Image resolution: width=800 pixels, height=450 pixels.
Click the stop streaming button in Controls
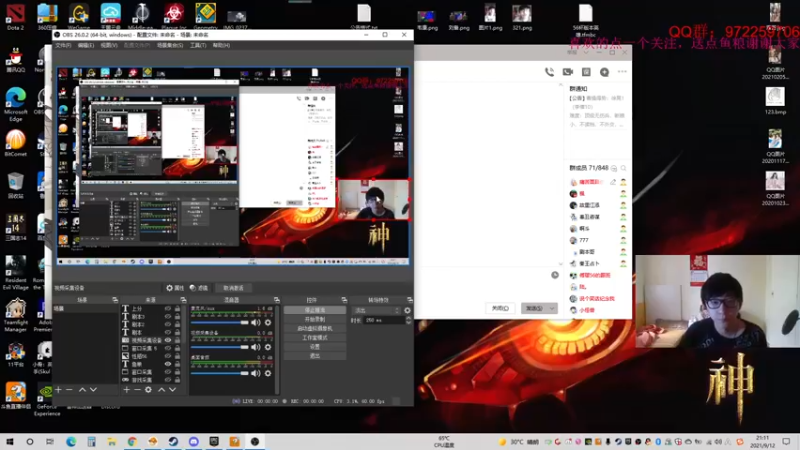coord(315,310)
